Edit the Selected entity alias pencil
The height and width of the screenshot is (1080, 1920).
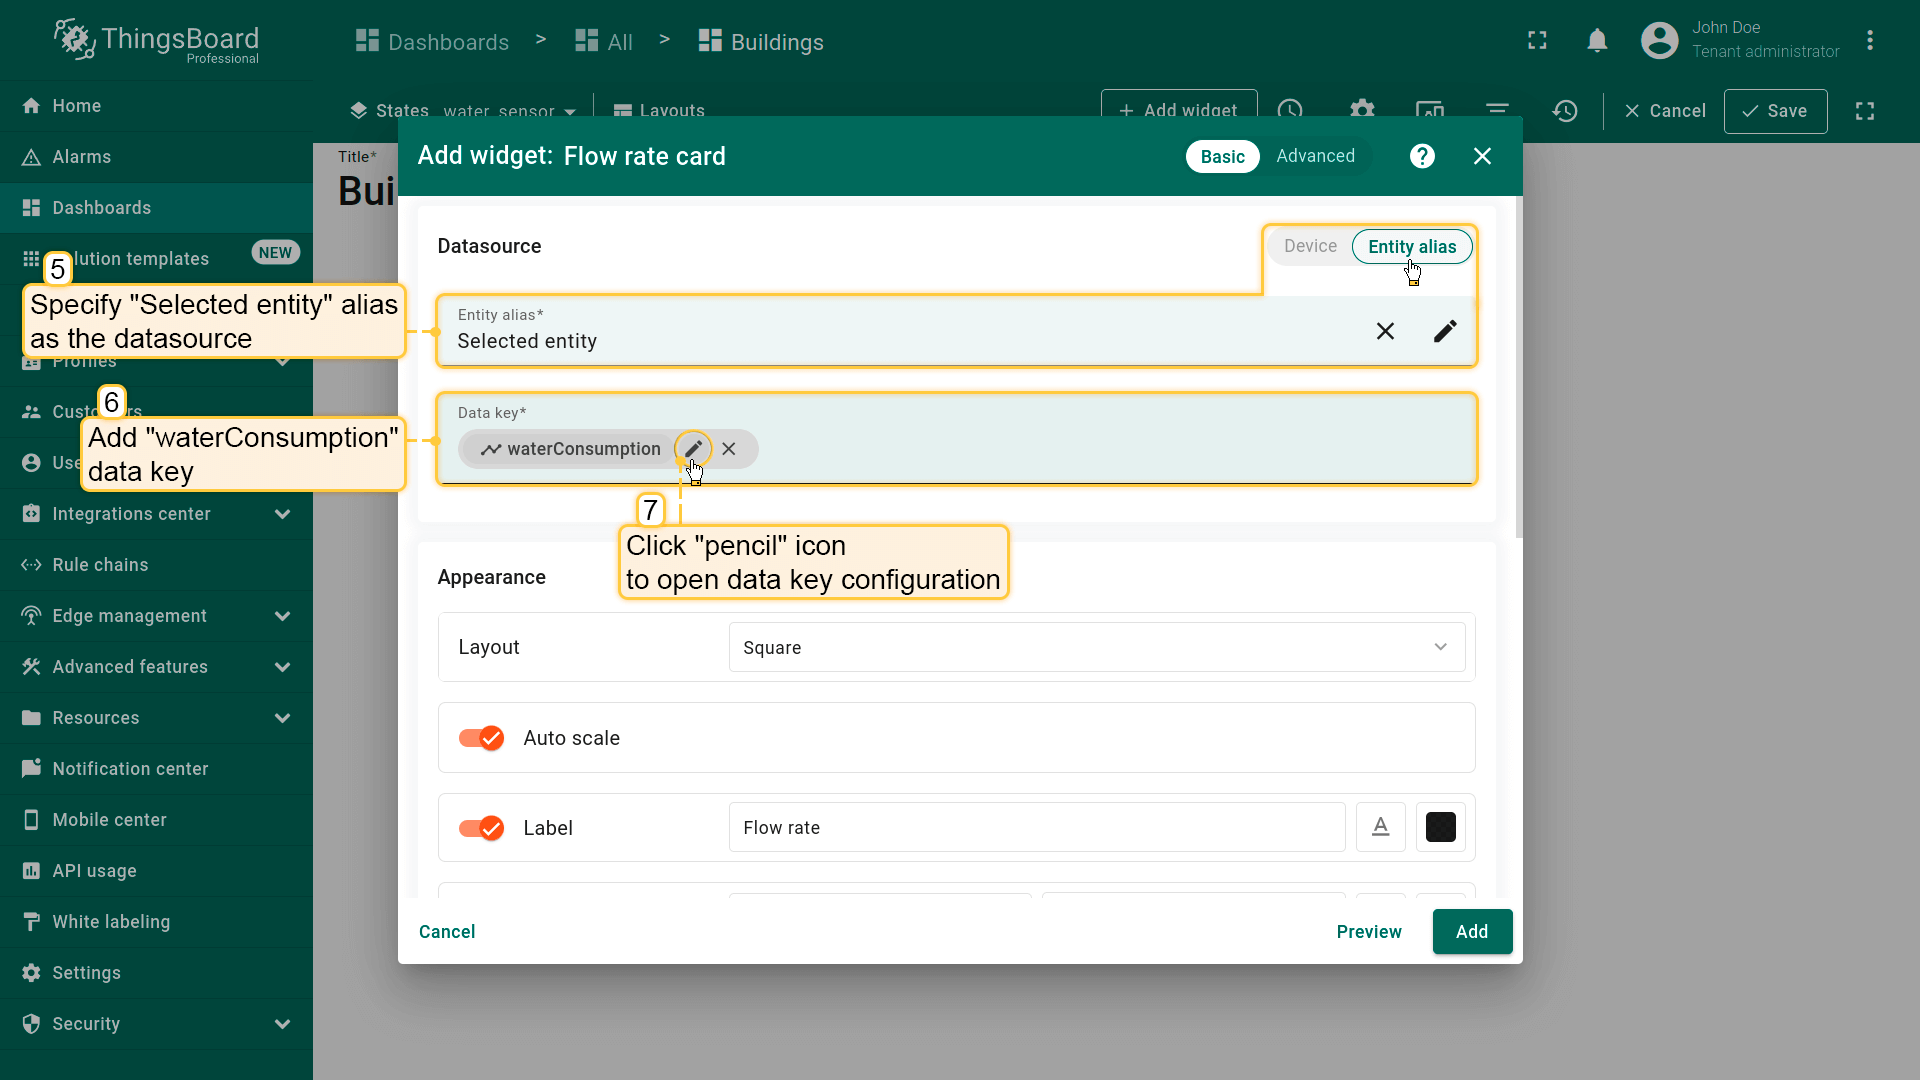pyautogui.click(x=1445, y=331)
